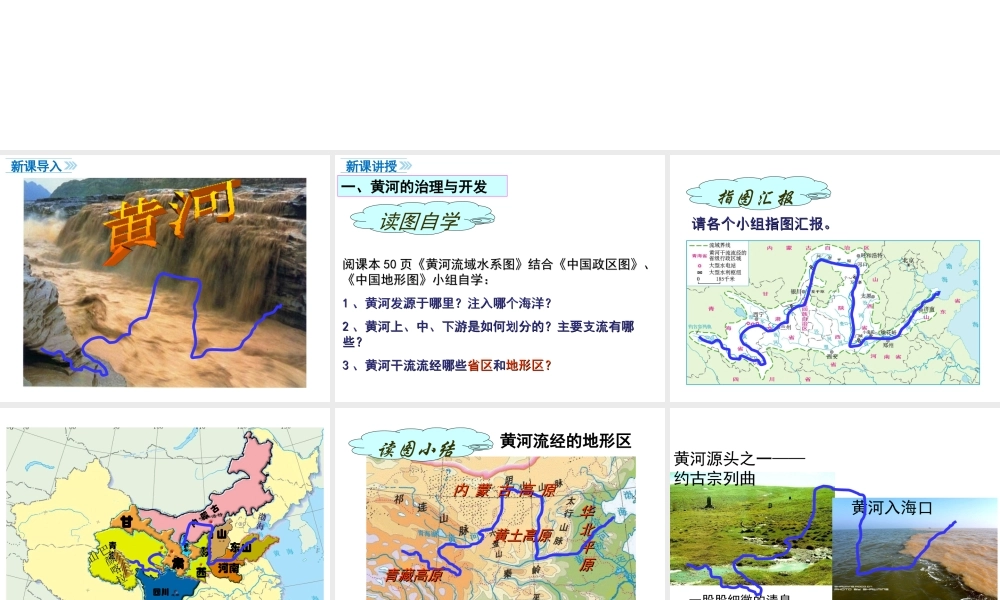Click the 甘 province label on China map
The width and height of the screenshot is (1000, 600).
[x=126, y=522]
